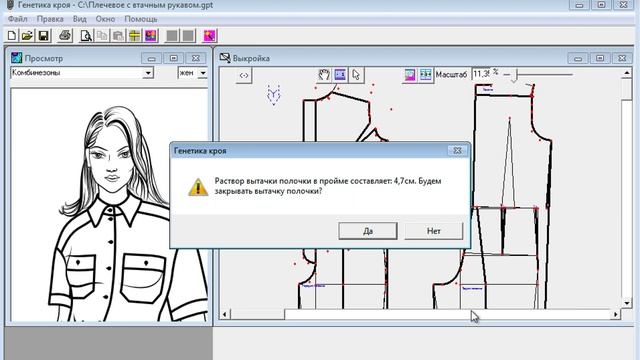Click the scroll down arrow in Выкройка

click(627, 303)
